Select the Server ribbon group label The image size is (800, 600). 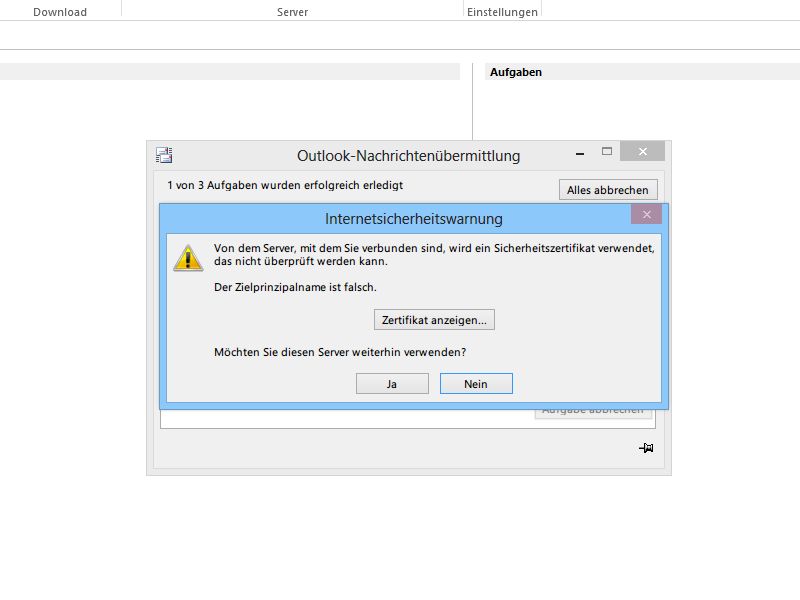tap(292, 12)
